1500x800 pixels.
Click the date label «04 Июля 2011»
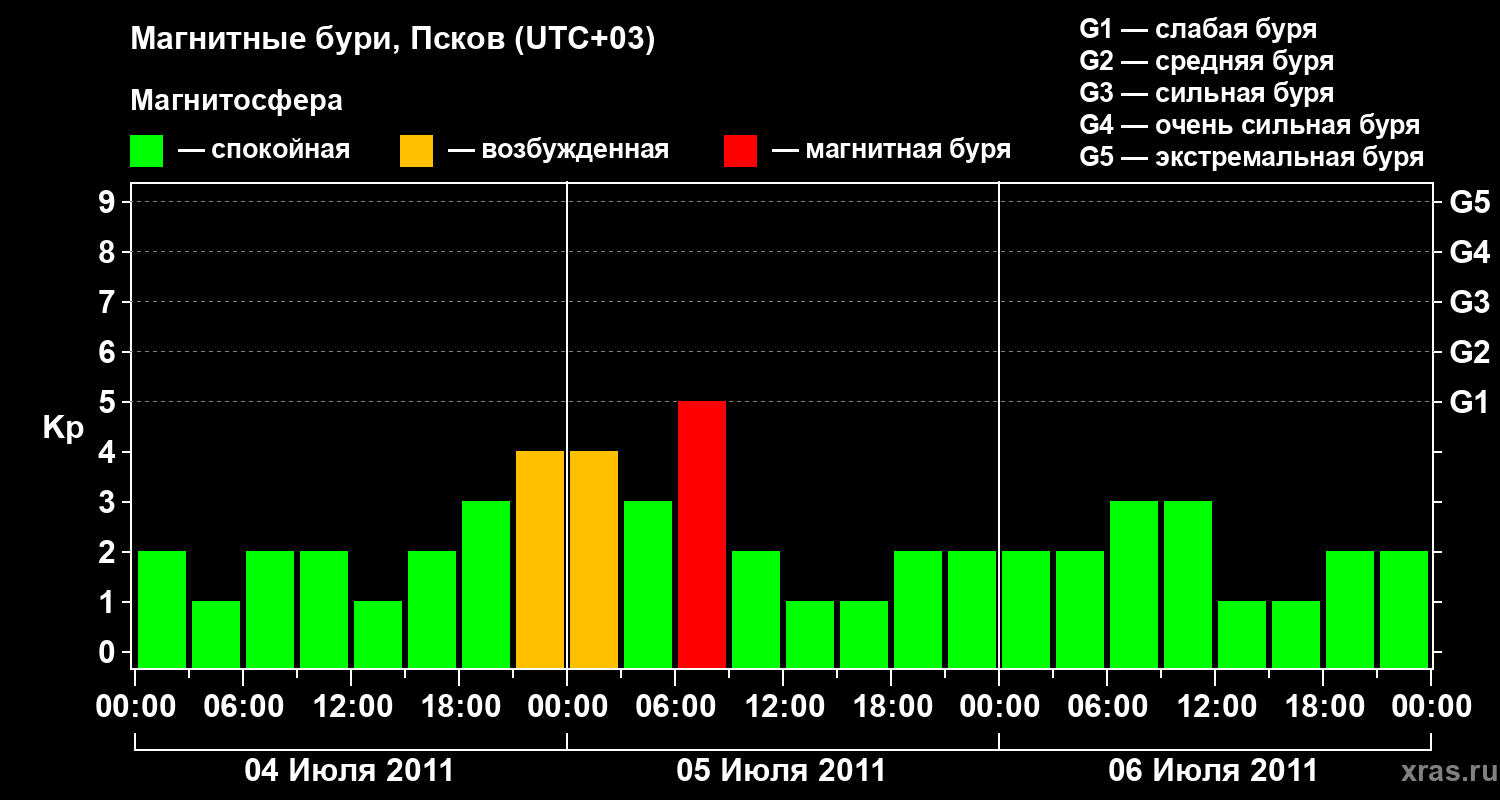[350, 770]
